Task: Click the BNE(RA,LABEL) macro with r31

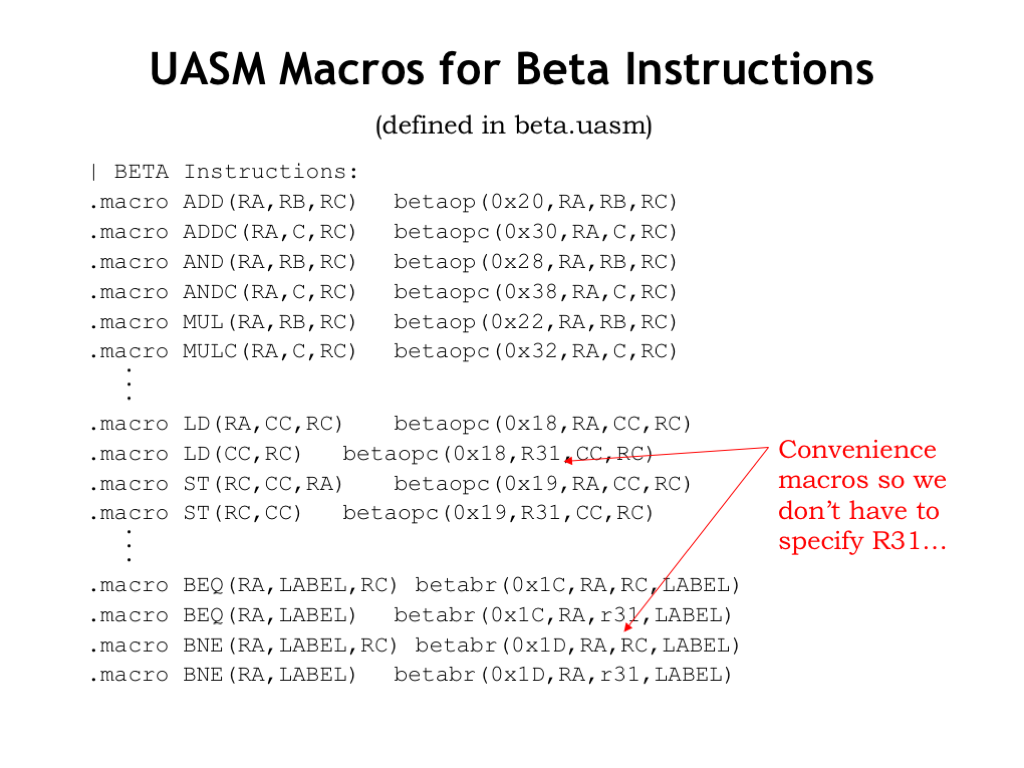Action: pyautogui.click(x=410, y=675)
